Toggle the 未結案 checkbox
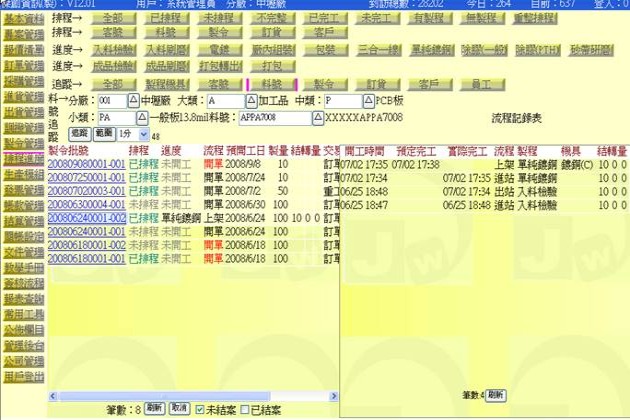Screen dimensions: 630x420 point(200,410)
